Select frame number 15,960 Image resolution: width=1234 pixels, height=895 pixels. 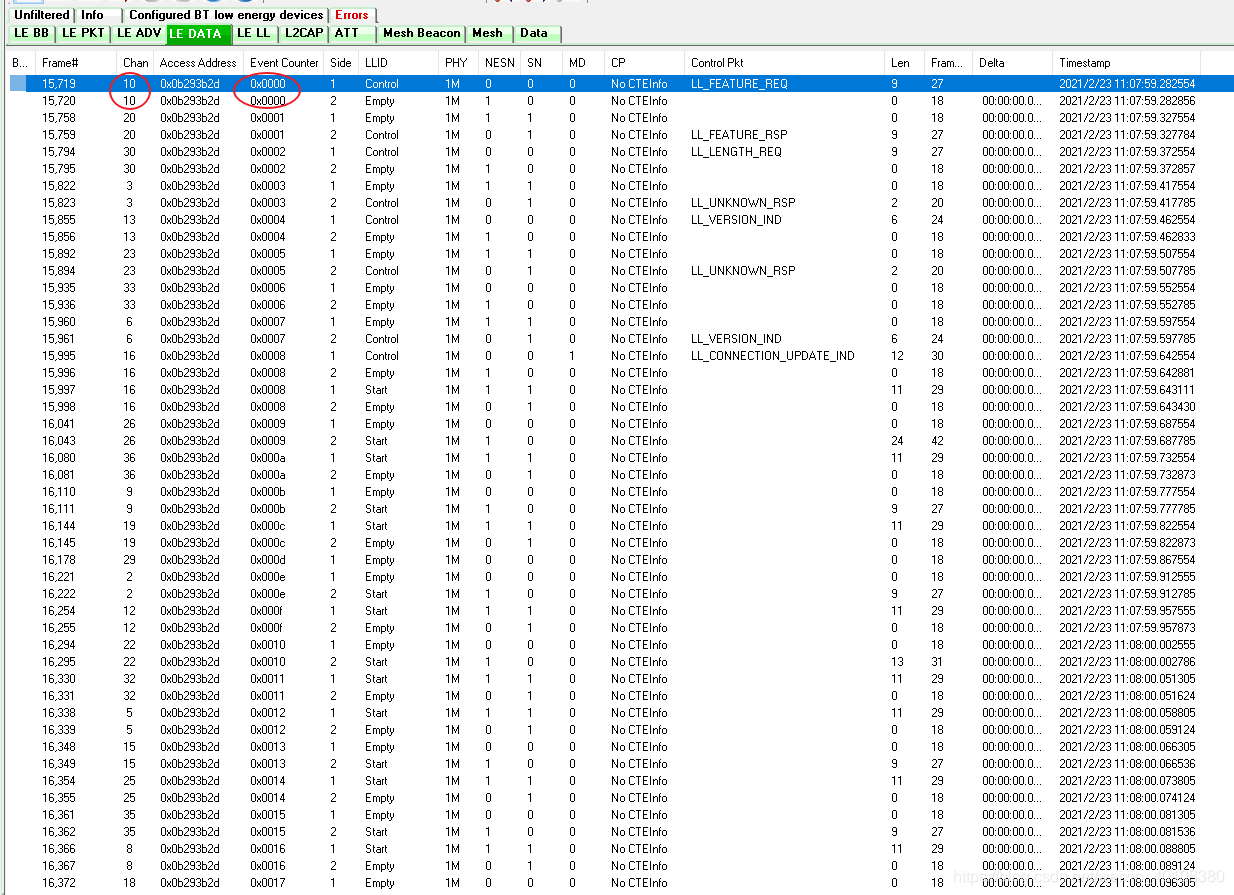pyautogui.click(x=58, y=322)
